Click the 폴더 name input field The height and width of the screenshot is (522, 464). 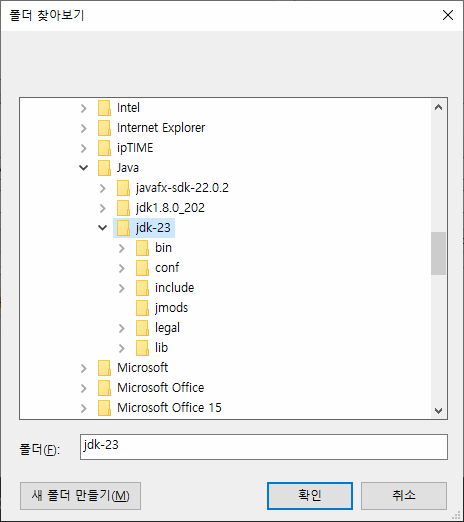264,447
